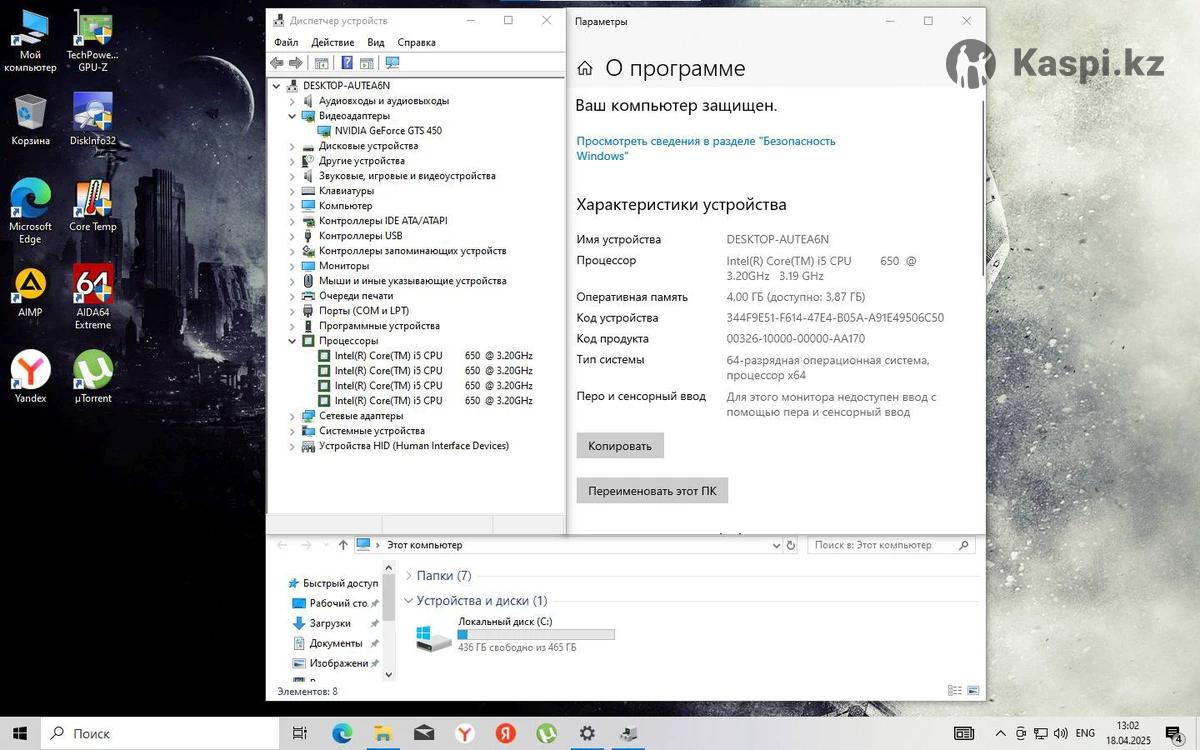This screenshot has width=1200, height=750.
Task: Open the µTorrent desktop icon
Action: [x=93, y=377]
